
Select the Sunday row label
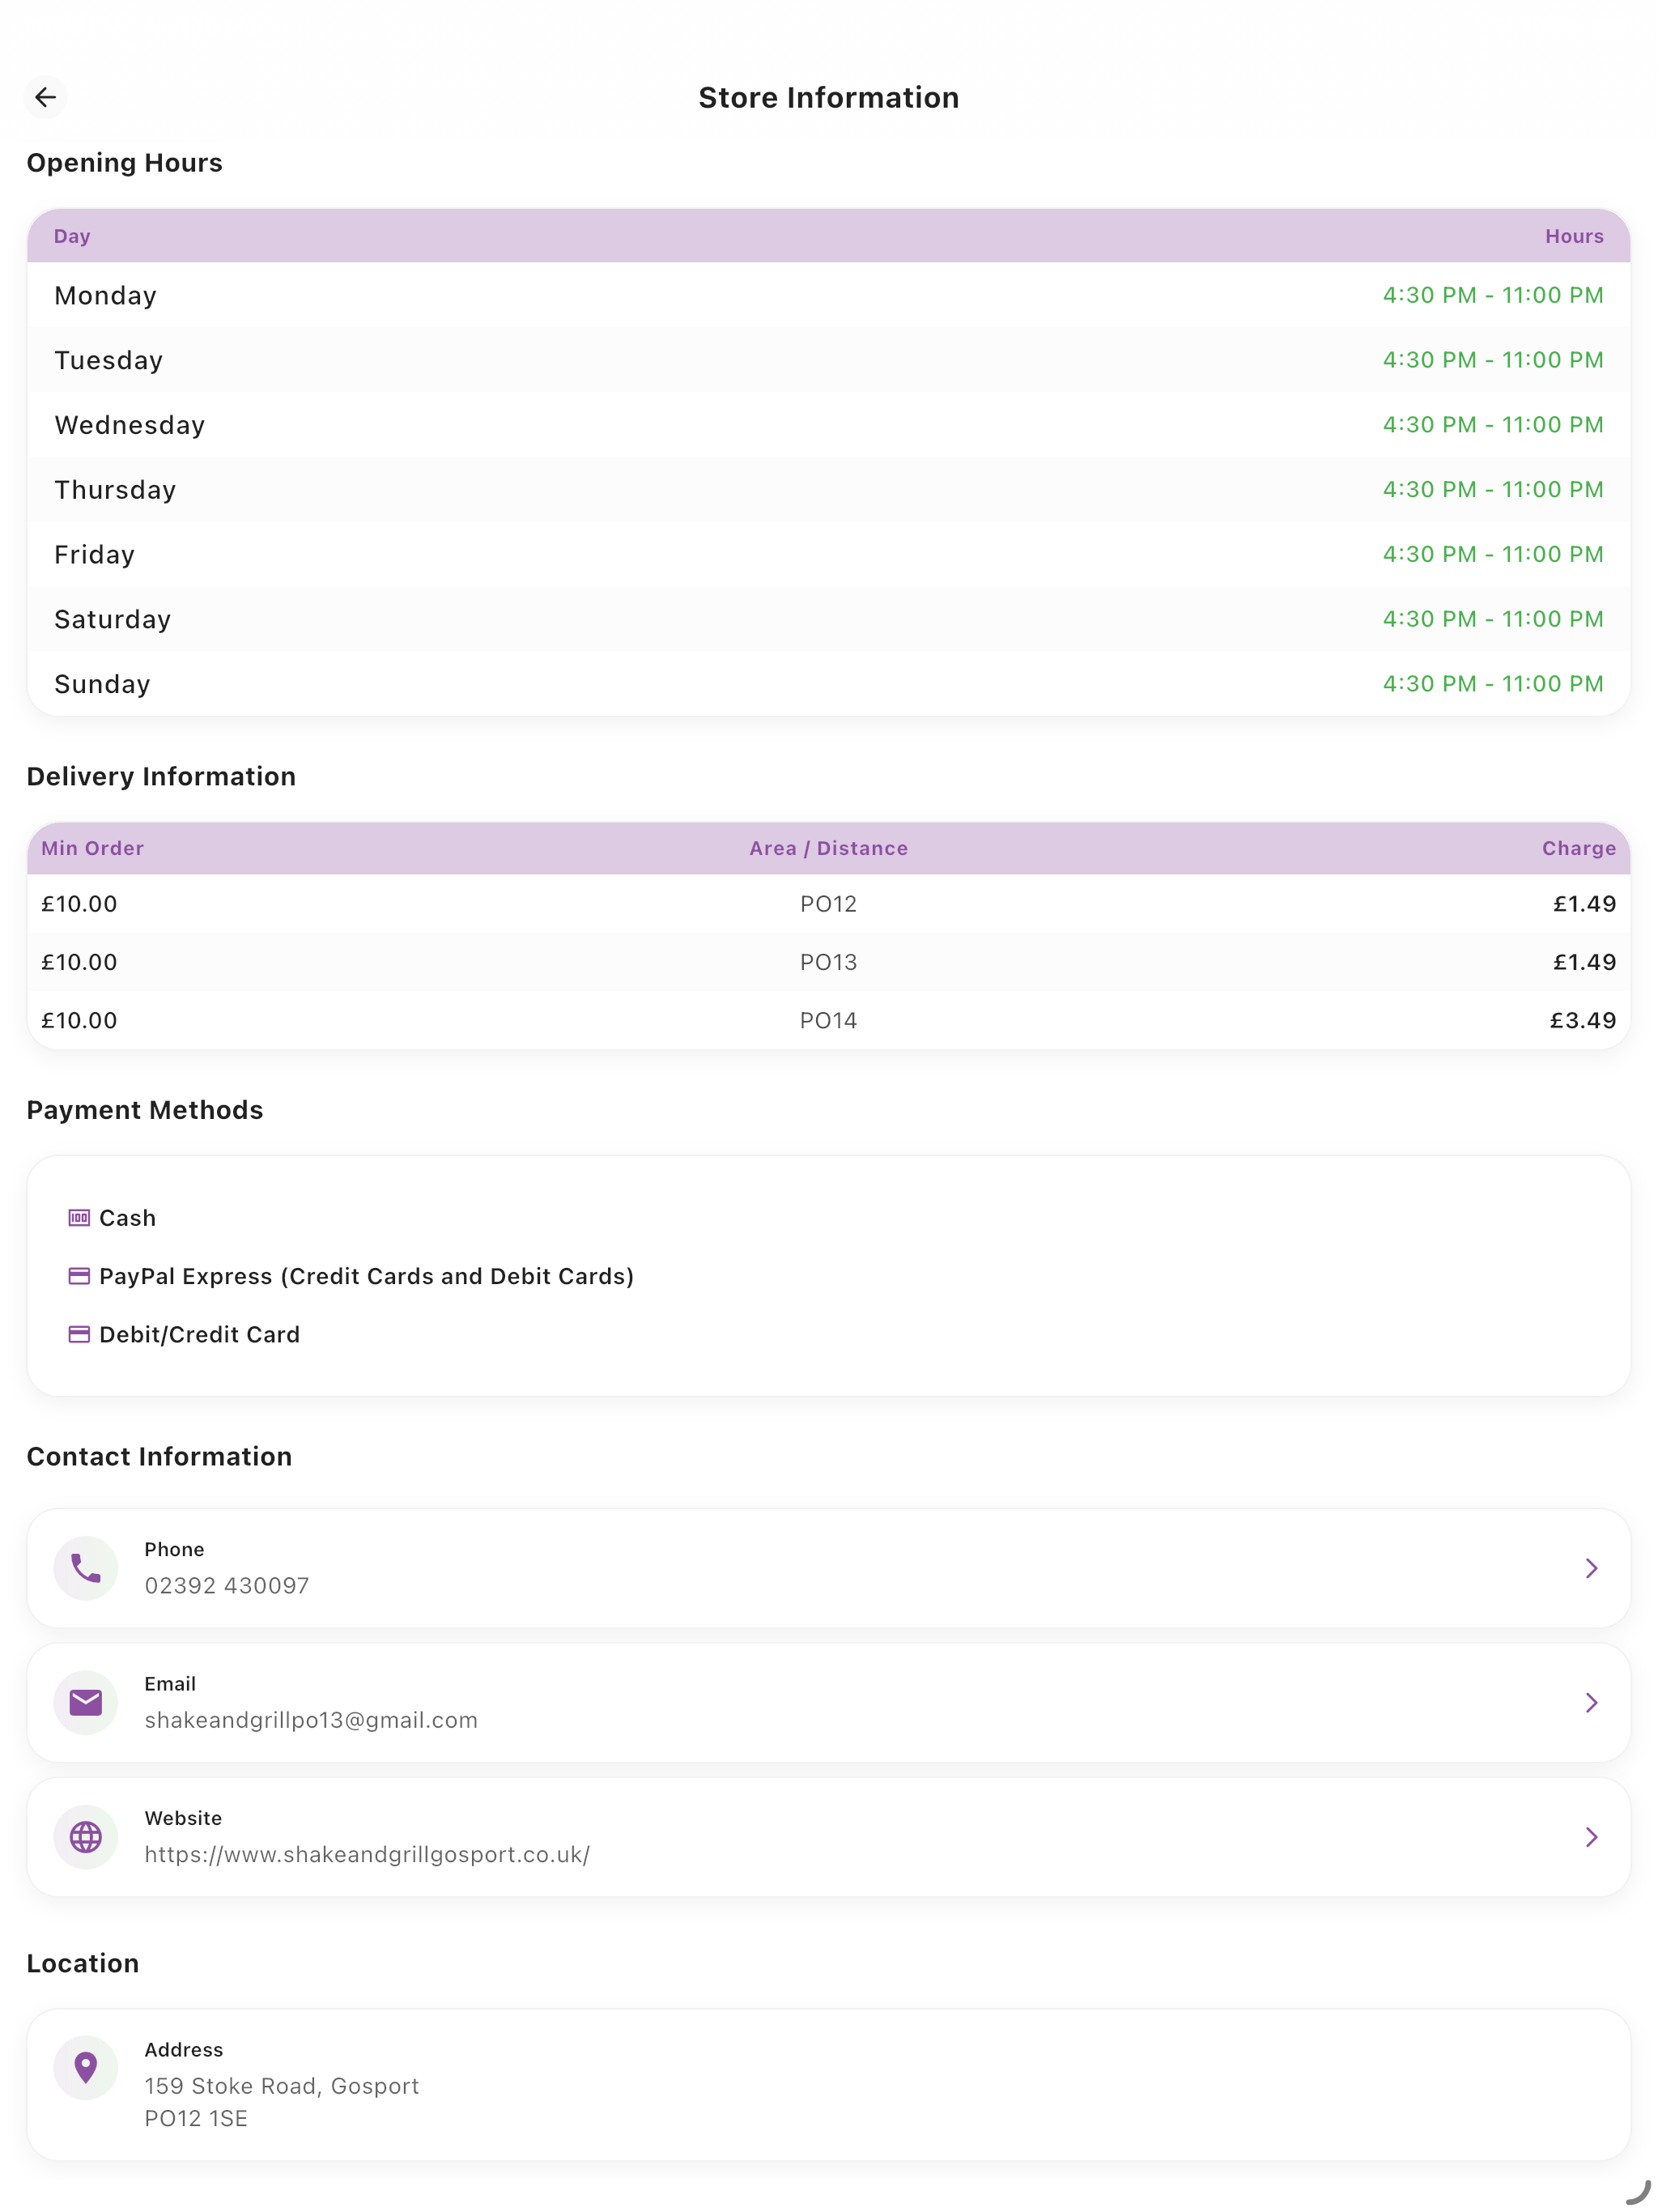pyautogui.click(x=102, y=684)
